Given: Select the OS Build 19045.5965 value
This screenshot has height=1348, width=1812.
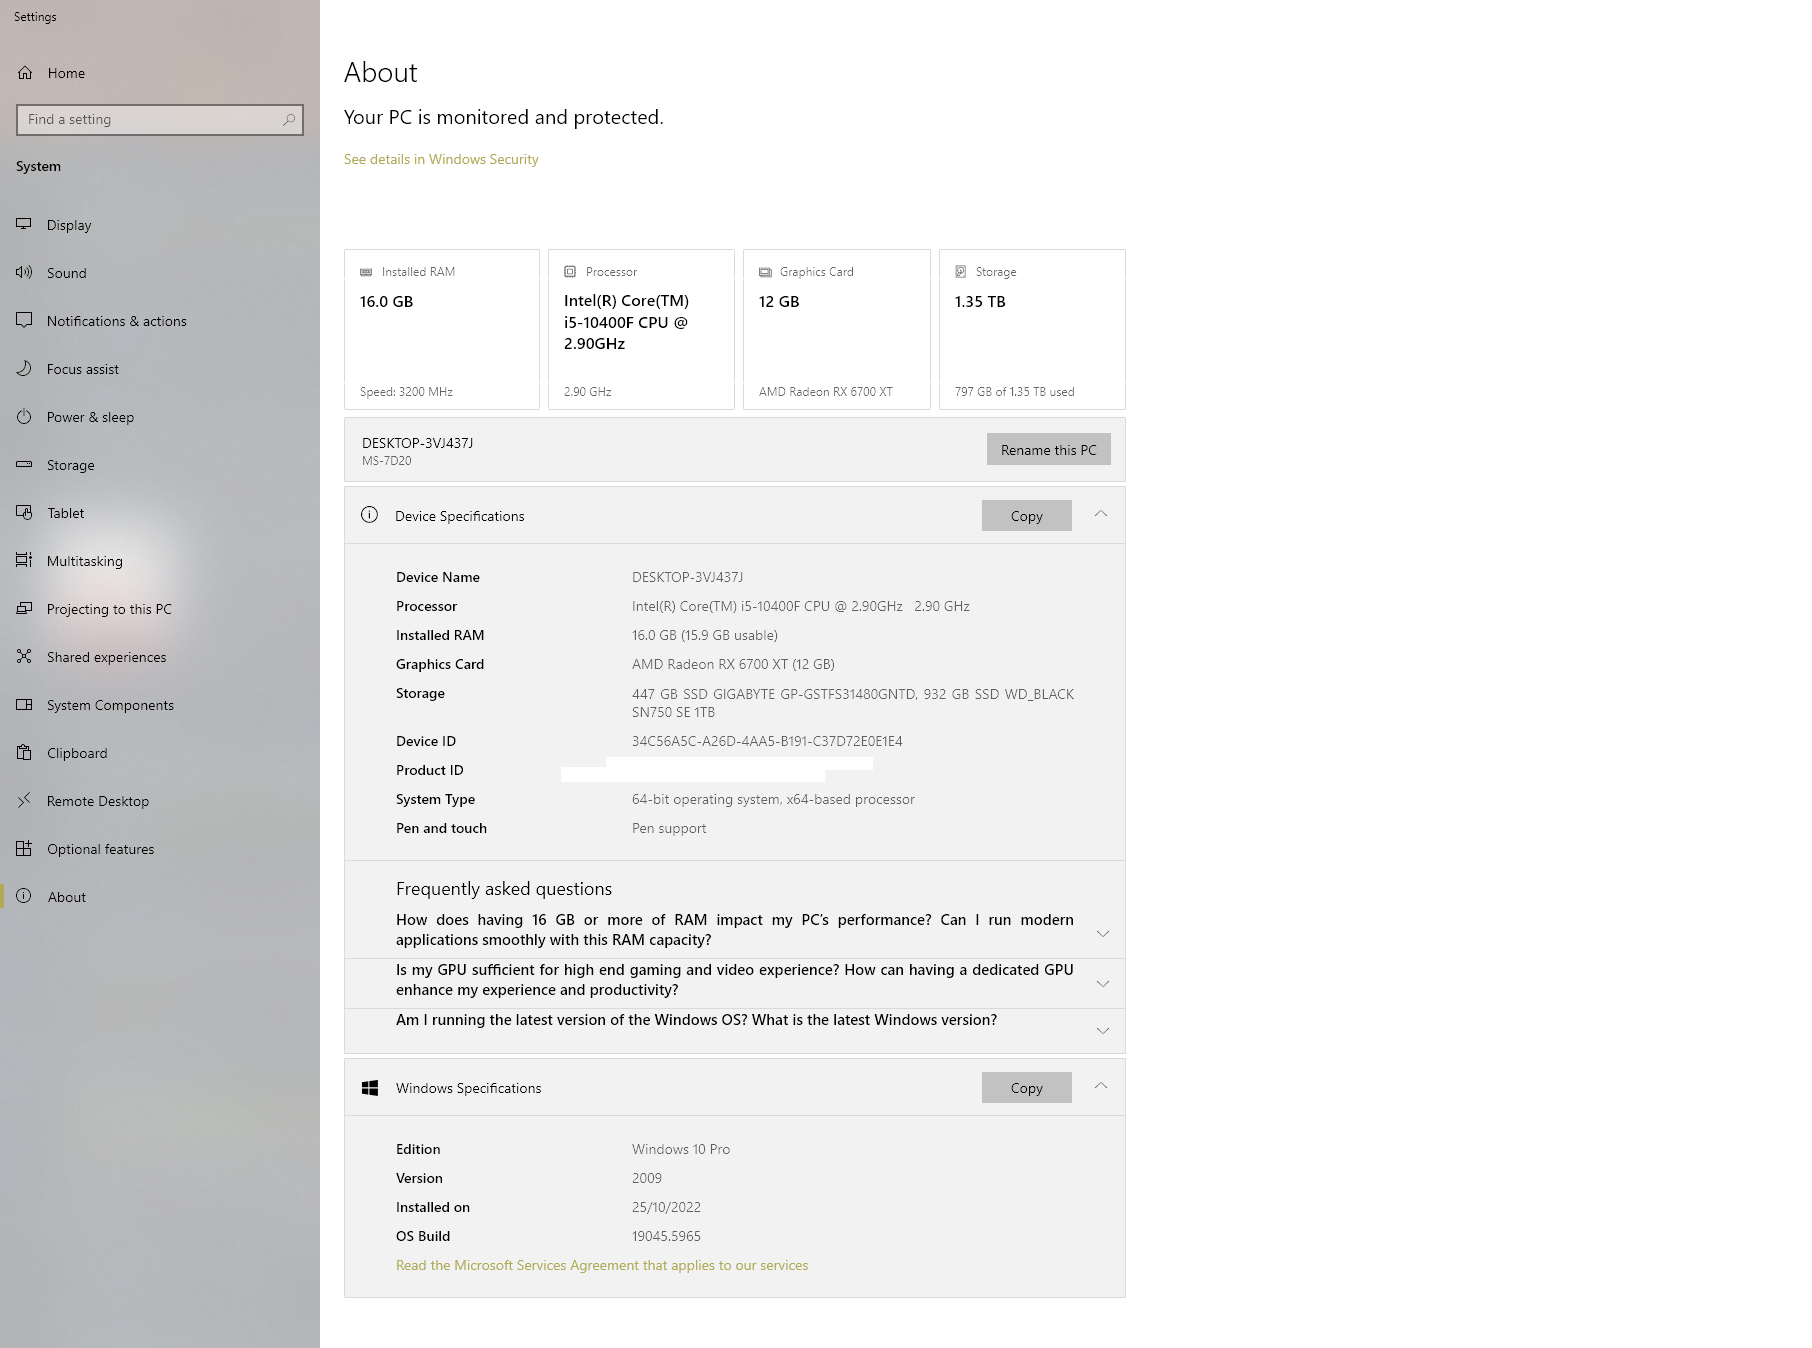Looking at the screenshot, I should (x=666, y=1236).
